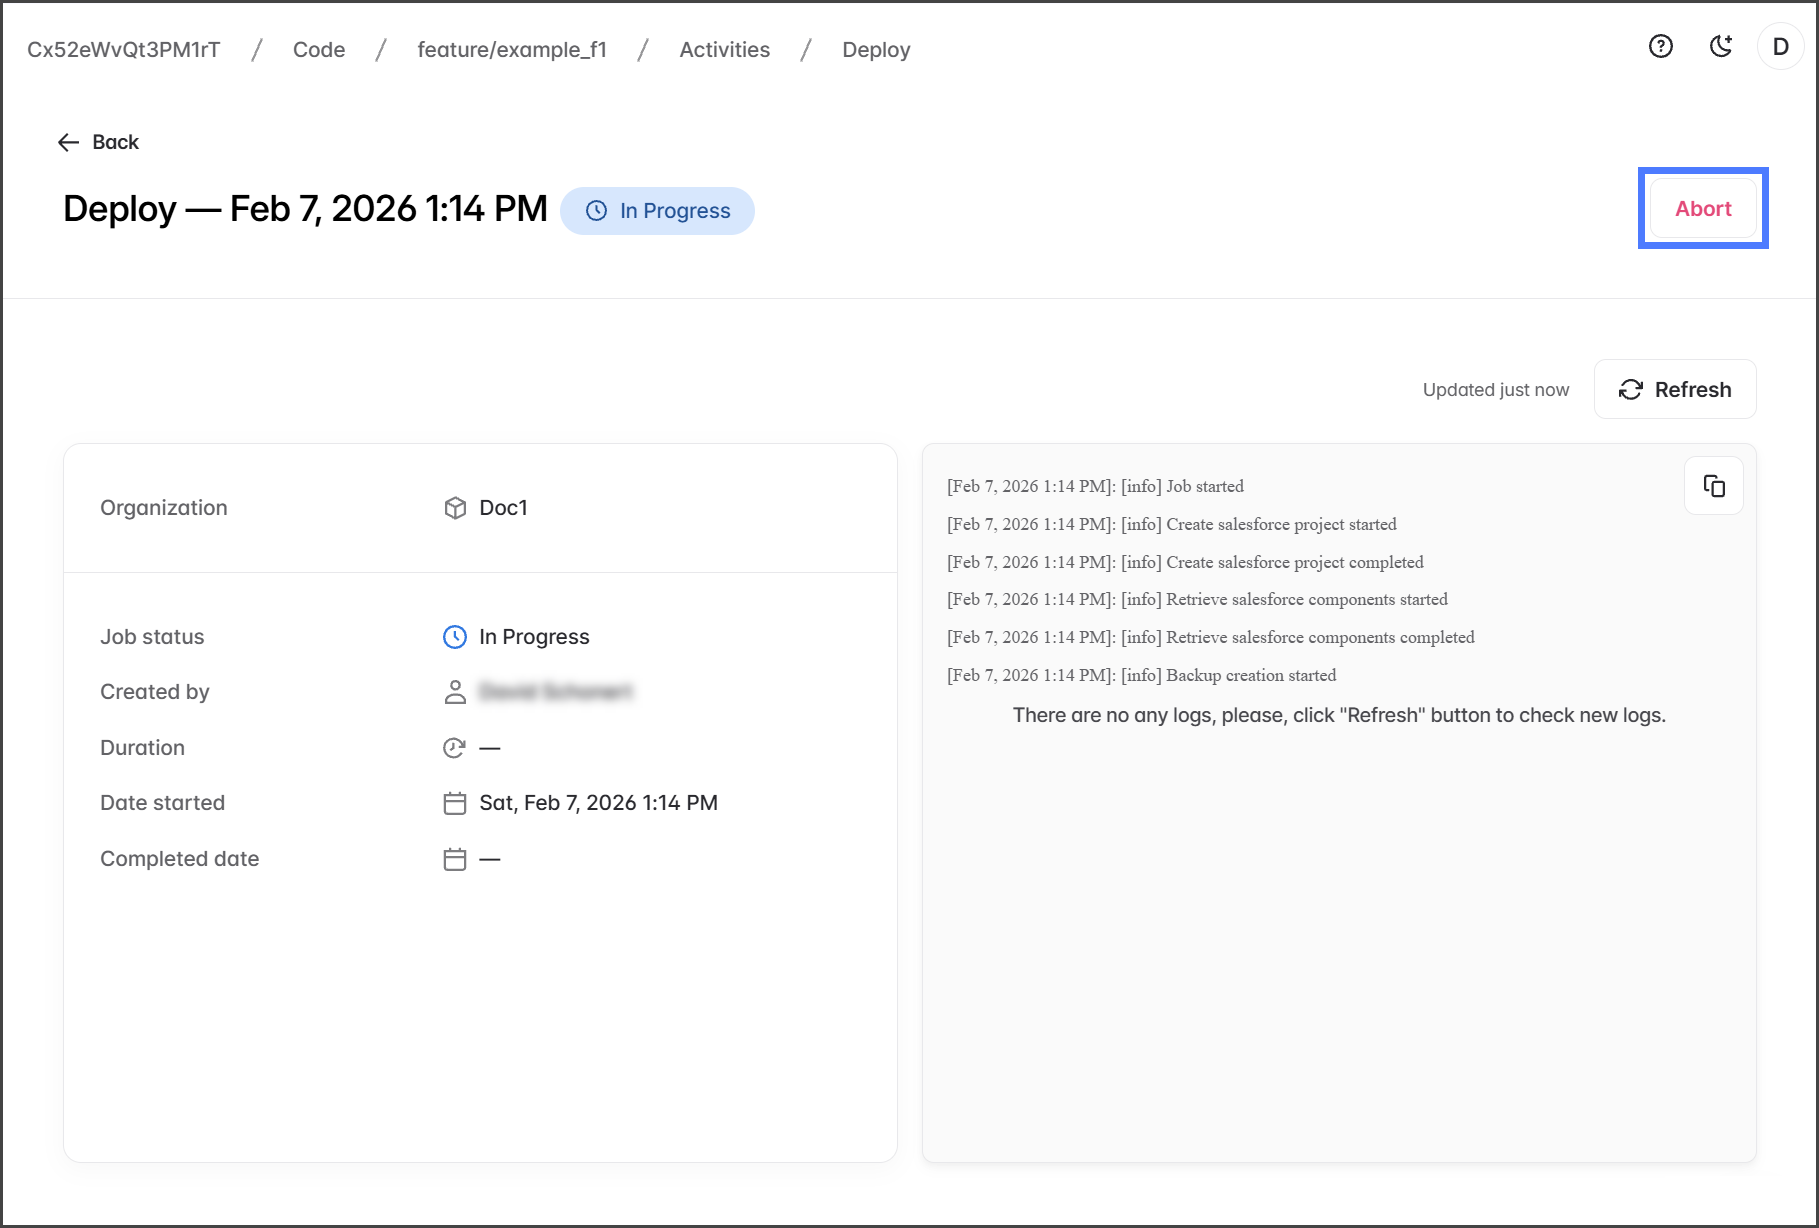This screenshot has height=1228, width=1819.
Task: Click the Date started calendar icon
Action: click(x=455, y=803)
